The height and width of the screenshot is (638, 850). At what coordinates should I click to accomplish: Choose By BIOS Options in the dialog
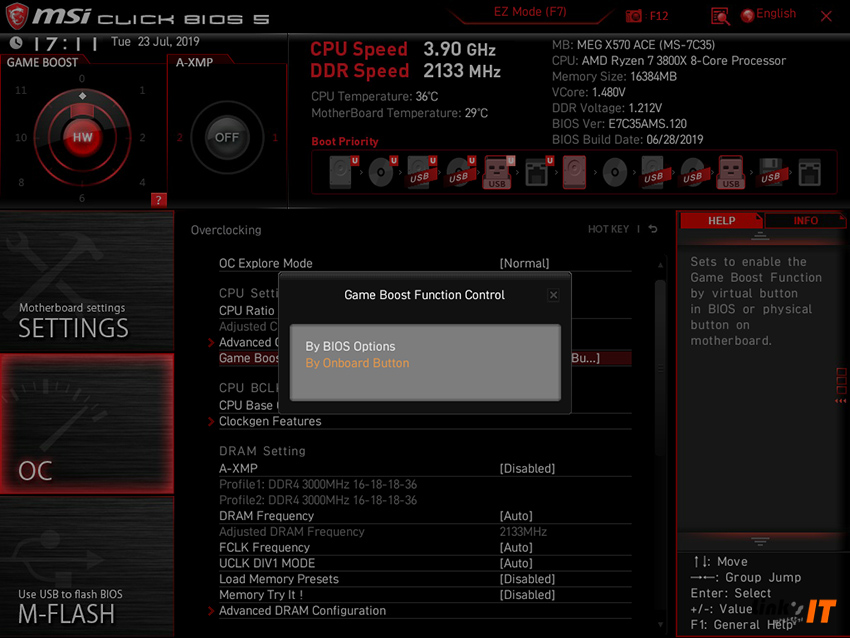pos(350,346)
